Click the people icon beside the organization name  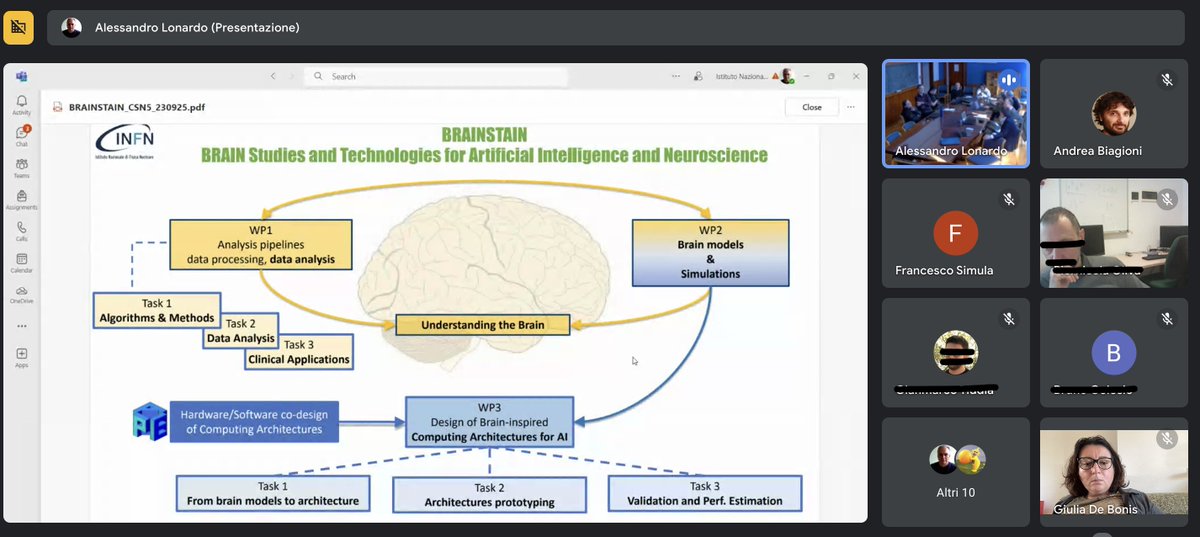point(697,76)
